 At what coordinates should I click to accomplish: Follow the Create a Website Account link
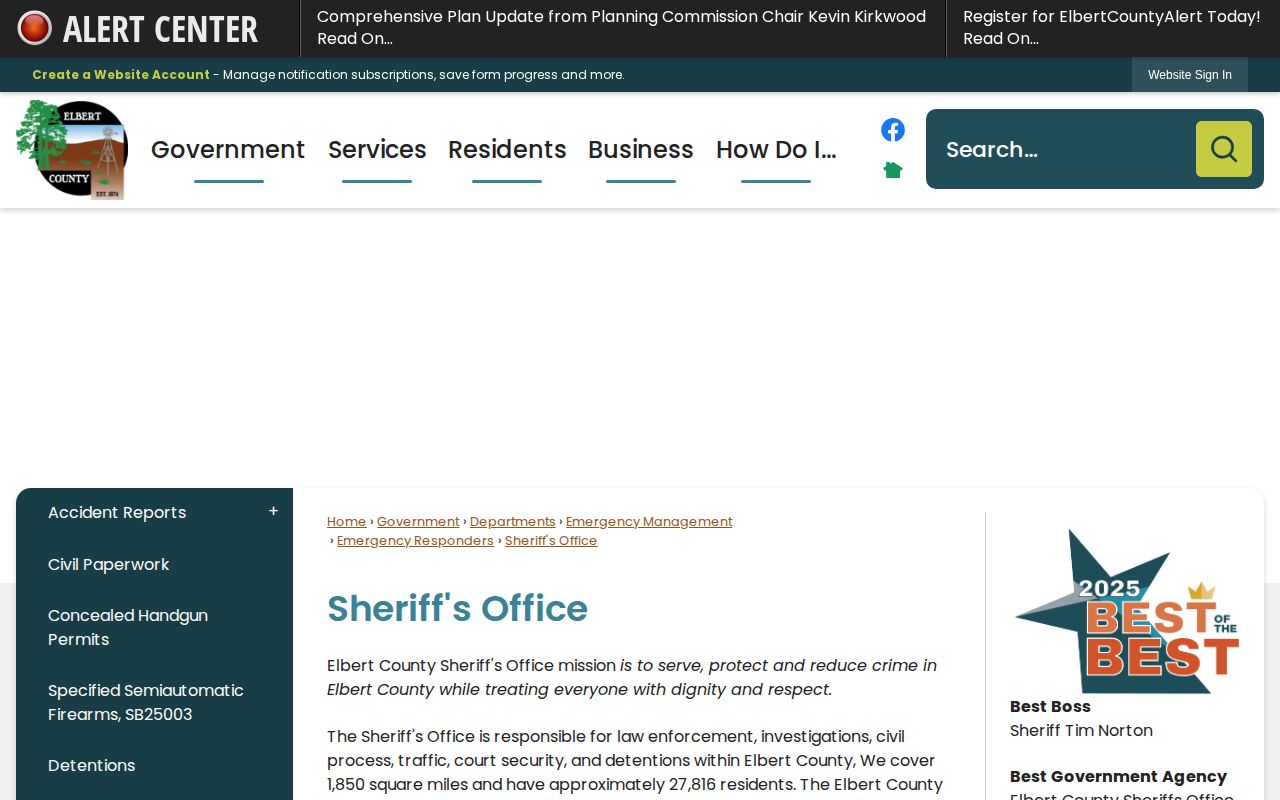click(x=121, y=75)
